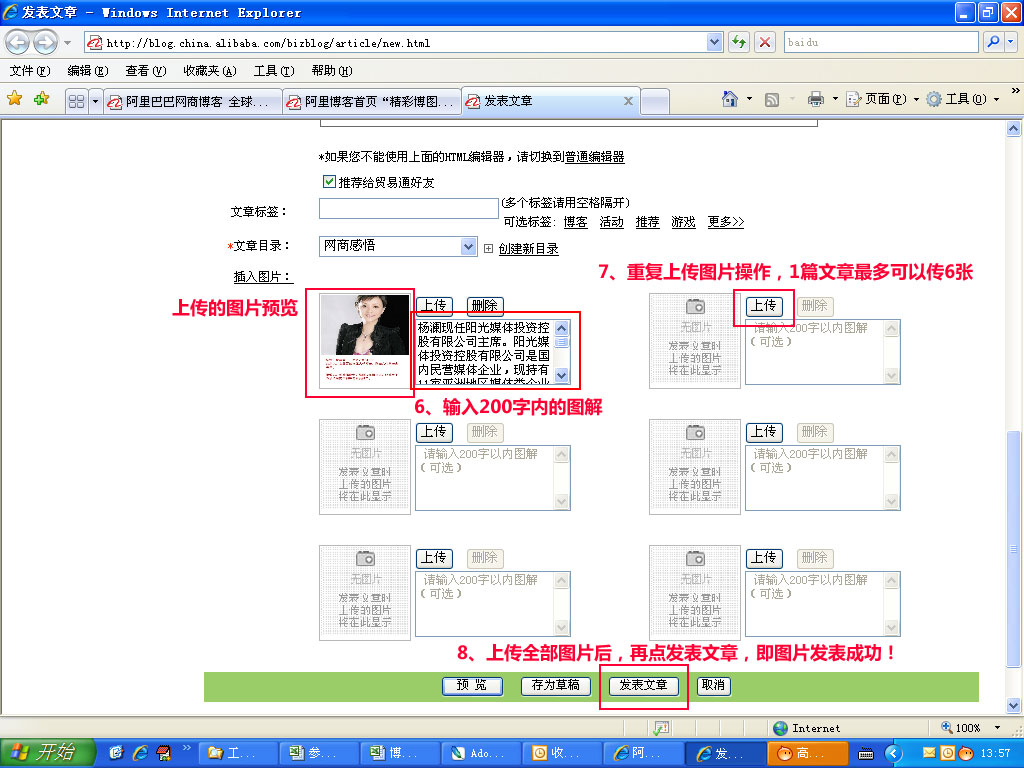
Task: Open the search provider options dropdown
Action: pyautogui.click(x=1011, y=42)
